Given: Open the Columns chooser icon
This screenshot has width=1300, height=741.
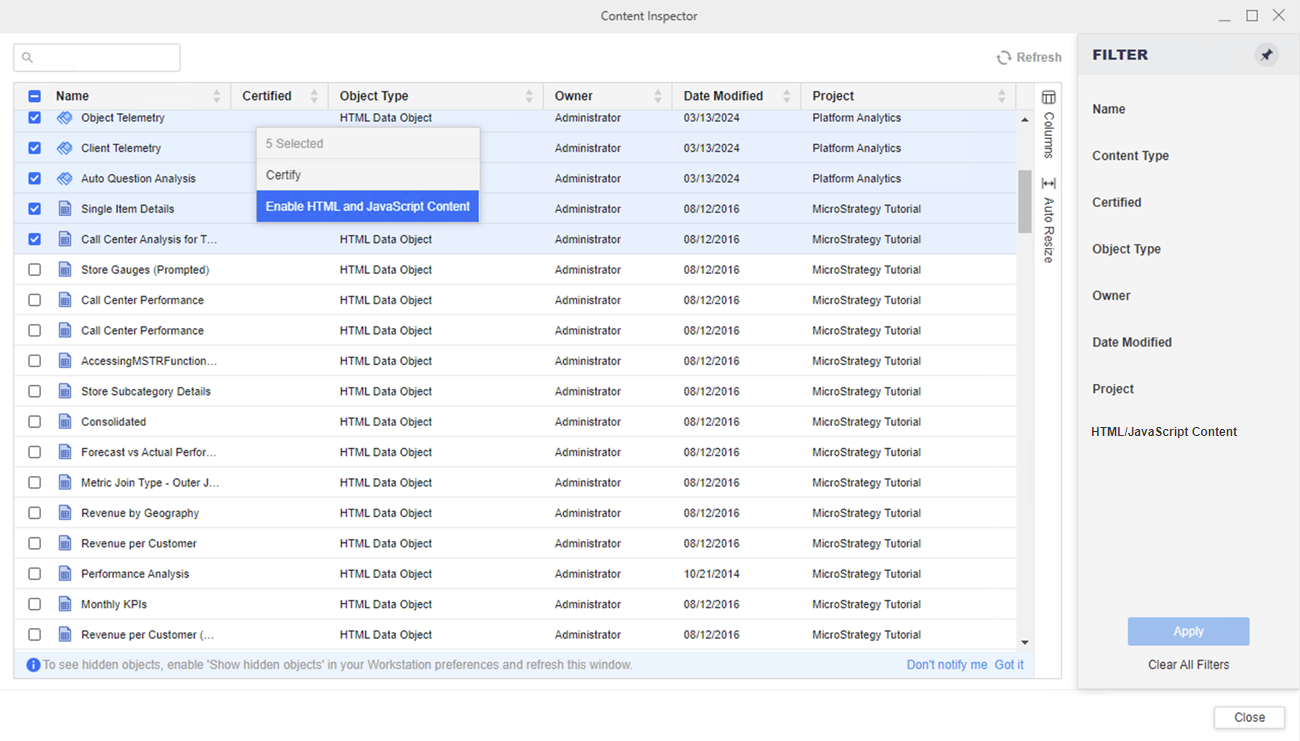Looking at the screenshot, I should point(1048,98).
